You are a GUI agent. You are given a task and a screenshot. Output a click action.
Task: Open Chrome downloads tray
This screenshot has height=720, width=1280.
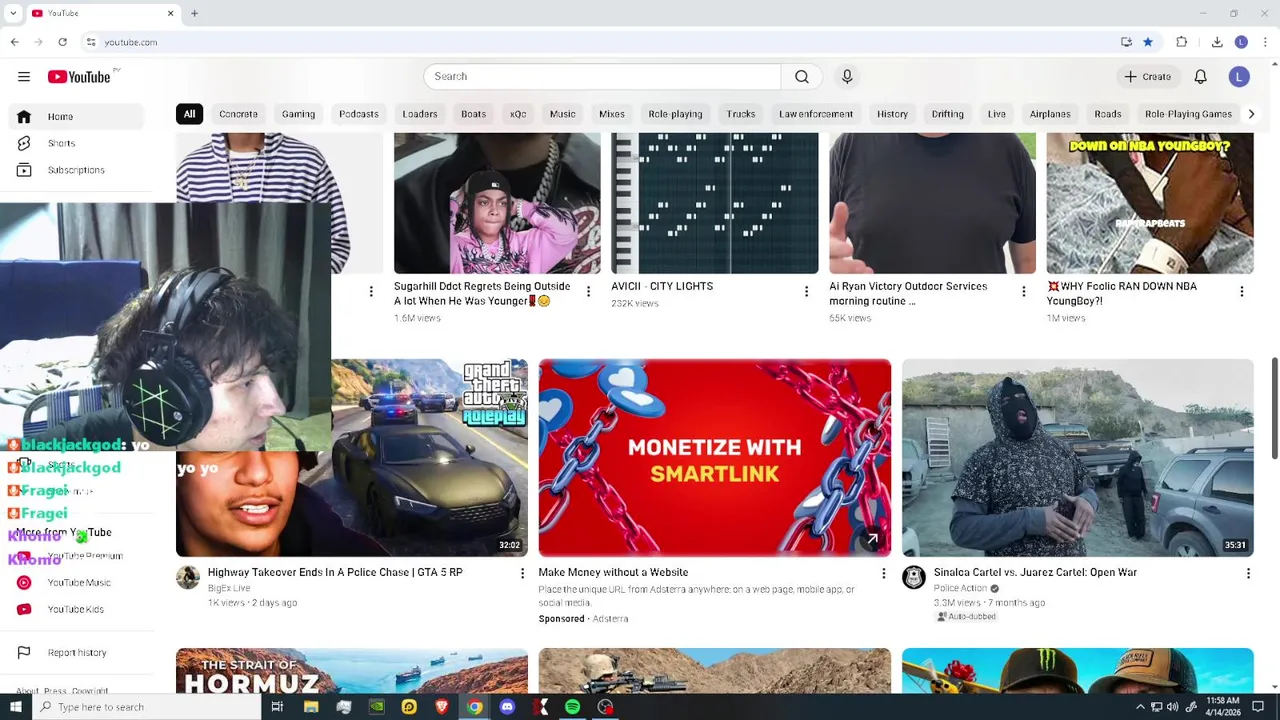point(1217,42)
